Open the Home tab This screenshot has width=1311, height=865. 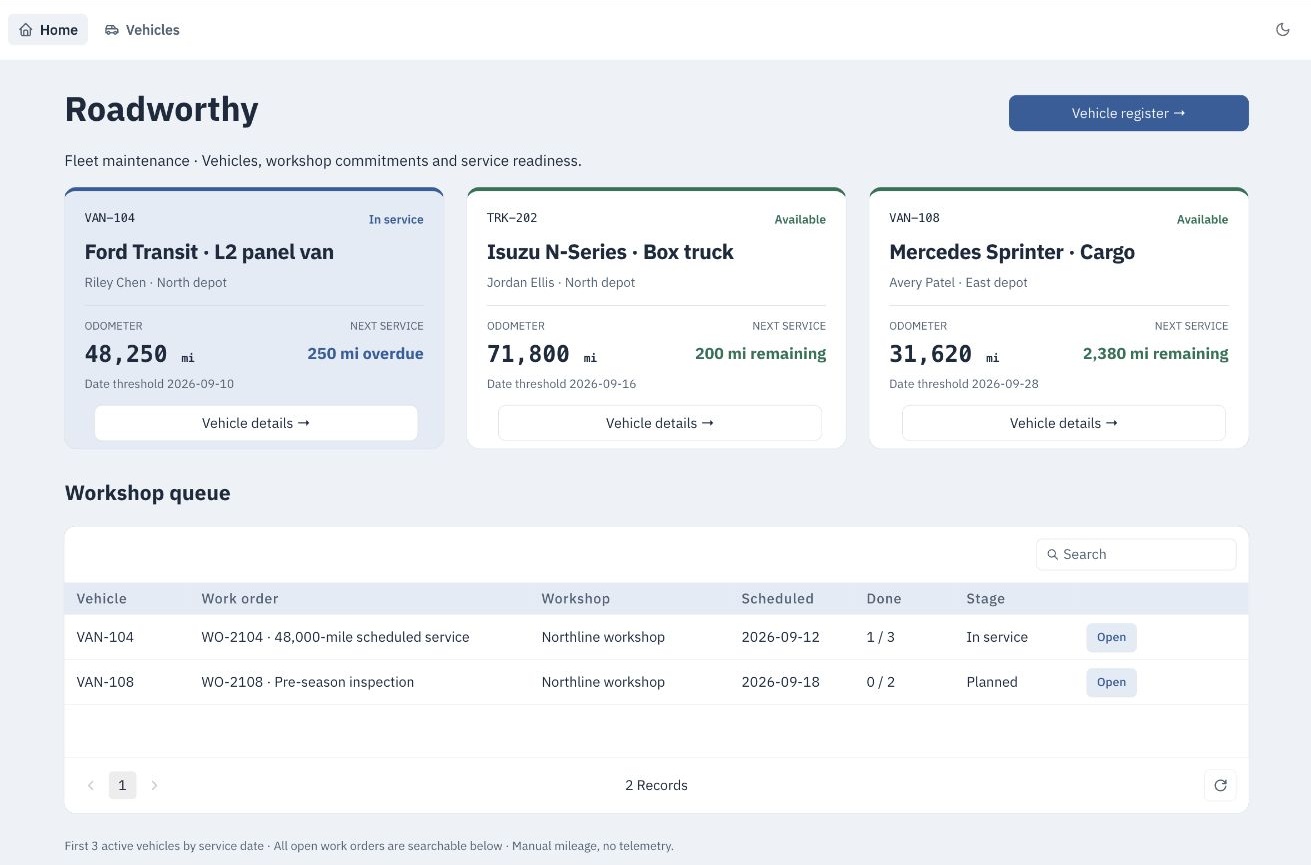pyautogui.click(x=48, y=30)
